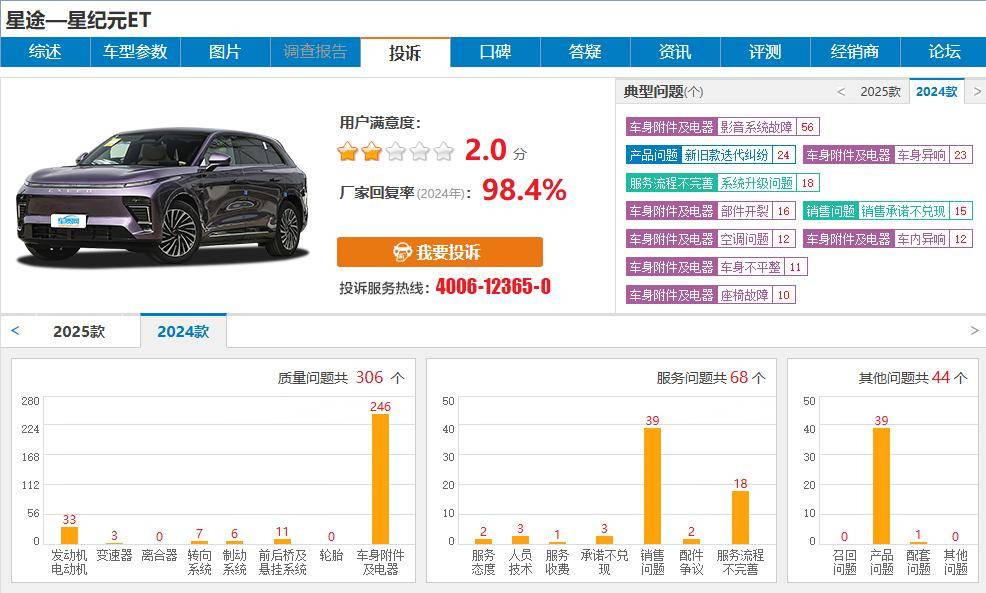This screenshot has height=593, width=986.
Task: Click the 前后桥及悬挂系统 11 bar
Action: pos(282,541)
